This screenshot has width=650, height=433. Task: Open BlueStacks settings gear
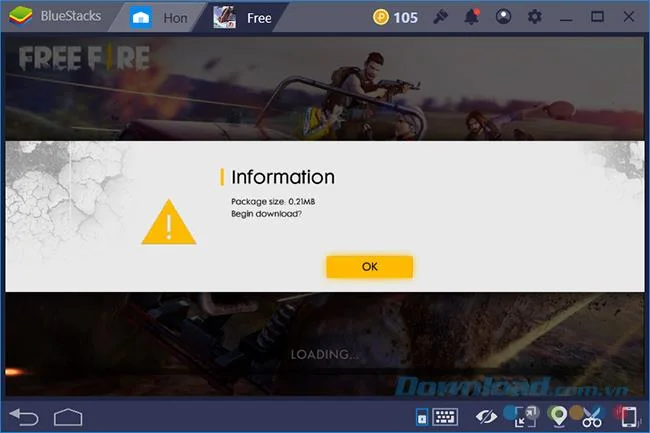pos(534,17)
